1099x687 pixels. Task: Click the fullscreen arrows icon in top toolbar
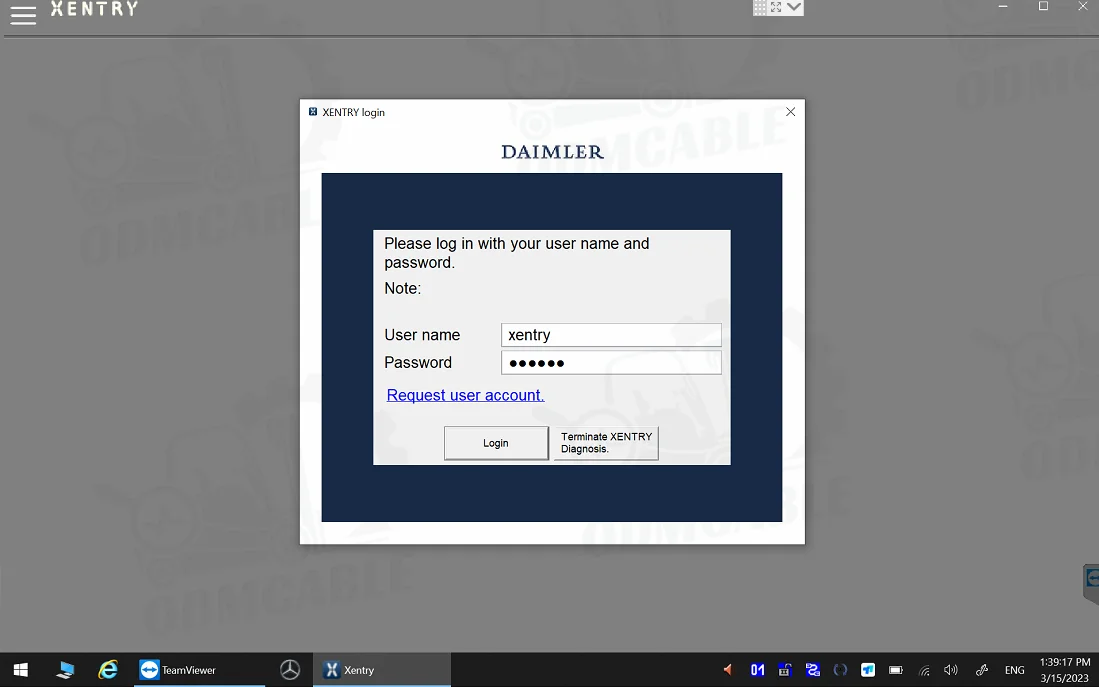776,7
